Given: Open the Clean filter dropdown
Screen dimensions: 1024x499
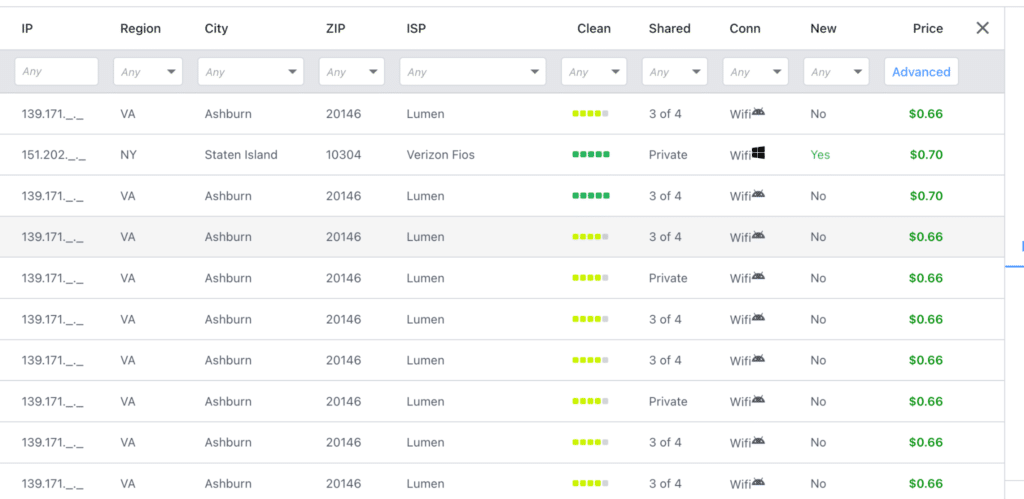Looking at the screenshot, I should (594, 72).
